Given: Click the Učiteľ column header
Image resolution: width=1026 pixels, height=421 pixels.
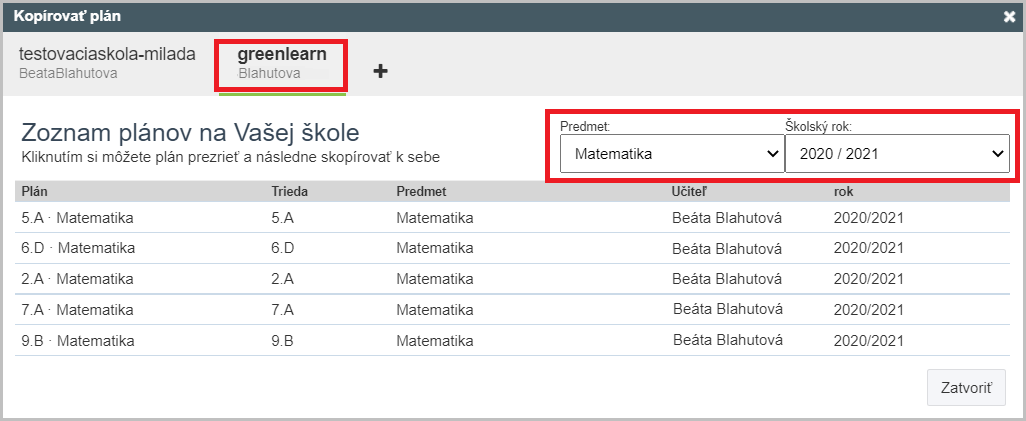Looking at the screenshot, I should click(x=690, y=190).
